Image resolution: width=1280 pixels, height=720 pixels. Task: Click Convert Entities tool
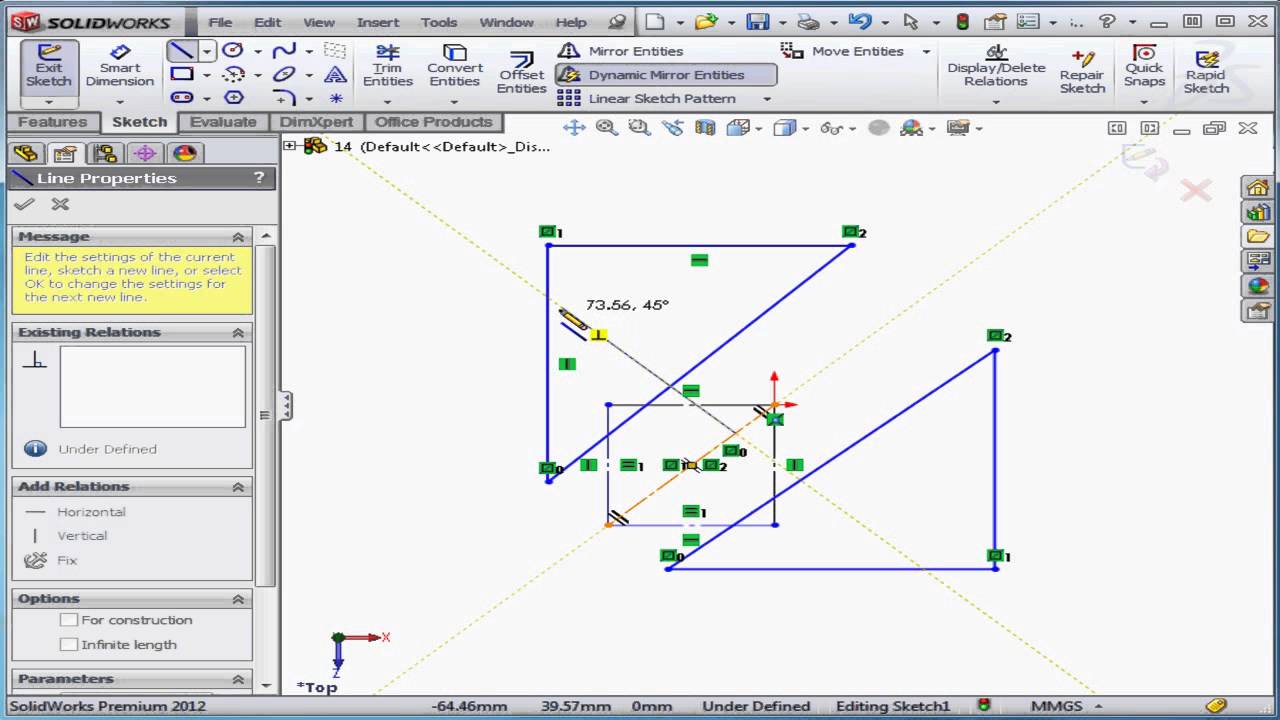(455, 67)
